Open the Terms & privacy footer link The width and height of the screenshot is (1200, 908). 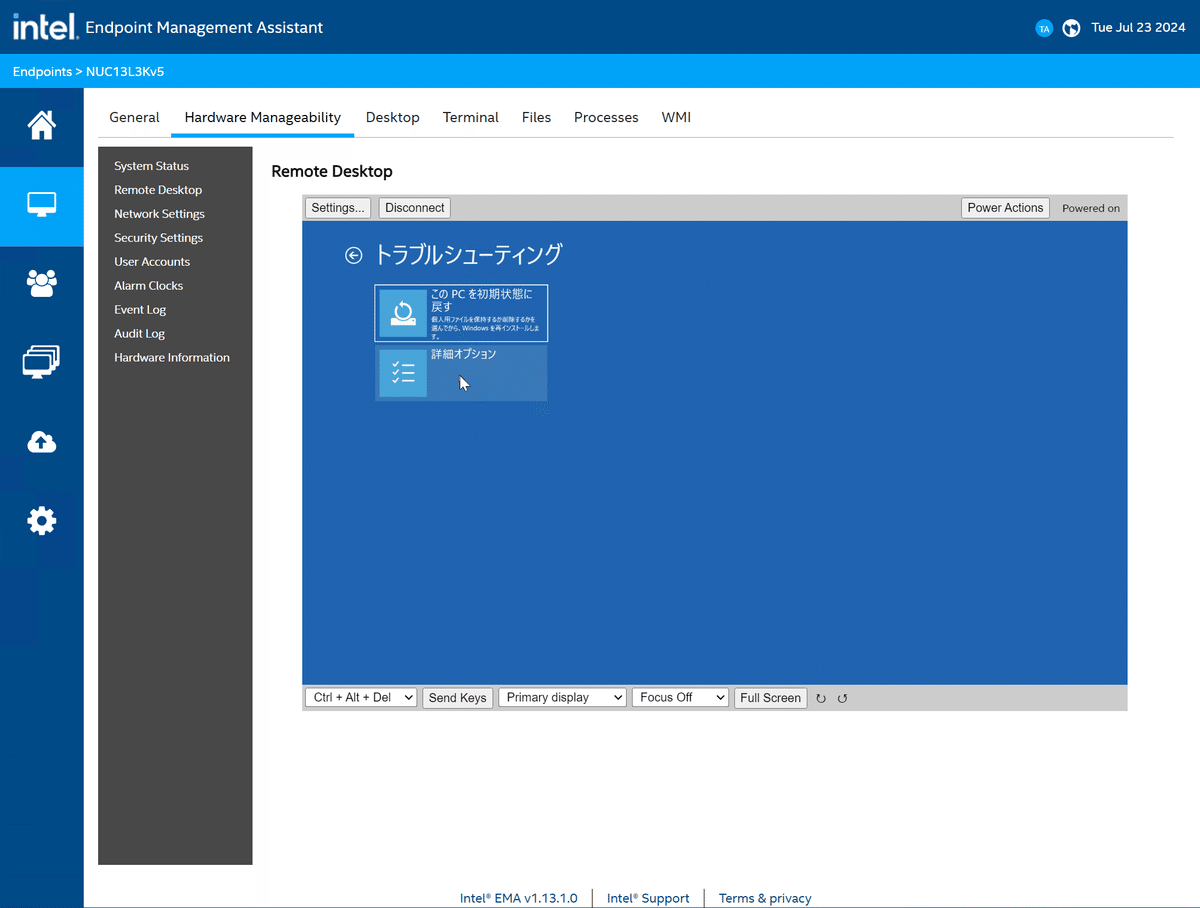[765, 898]
